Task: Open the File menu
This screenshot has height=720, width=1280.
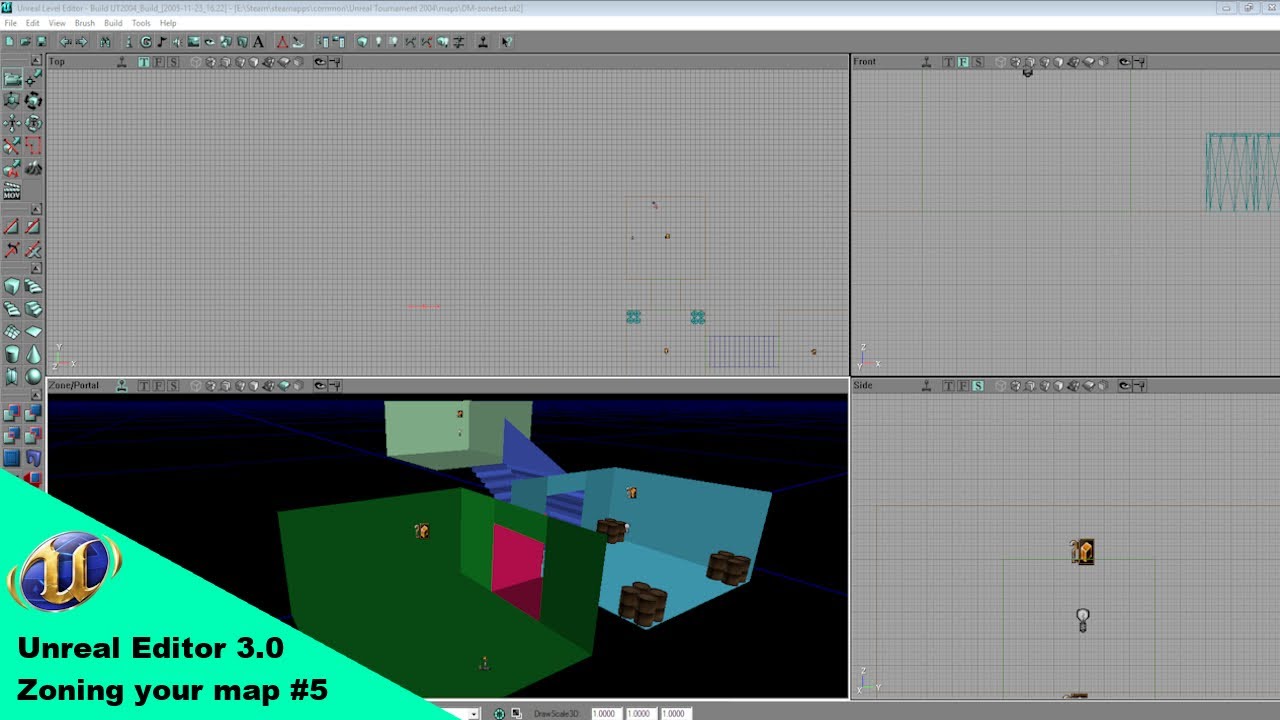Action: pyautogui.click(x=10, y=23)
